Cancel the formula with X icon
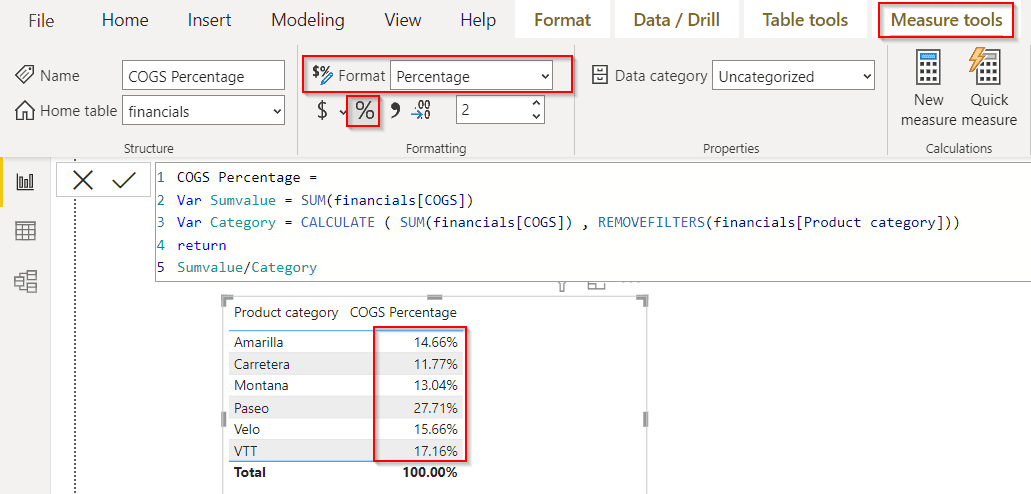 [x=83, y=180]
